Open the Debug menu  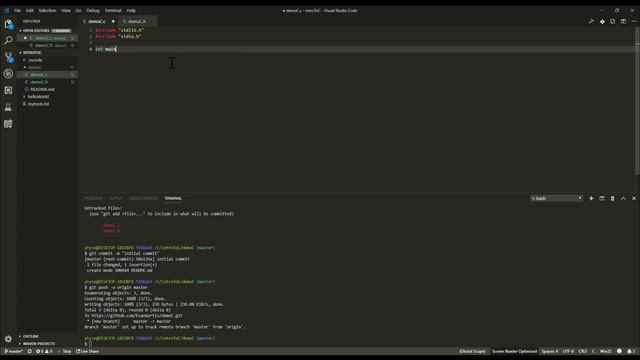click(93, 11)
